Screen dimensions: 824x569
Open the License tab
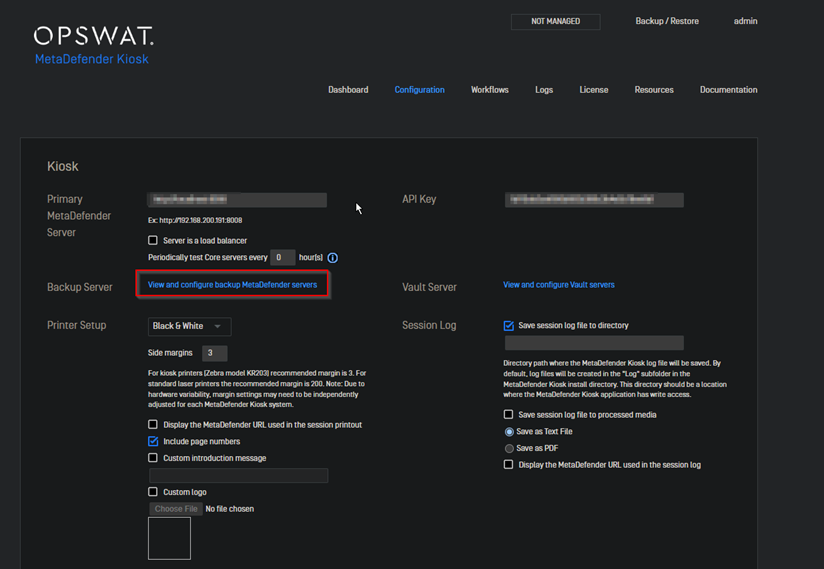(x=594, y=90)
